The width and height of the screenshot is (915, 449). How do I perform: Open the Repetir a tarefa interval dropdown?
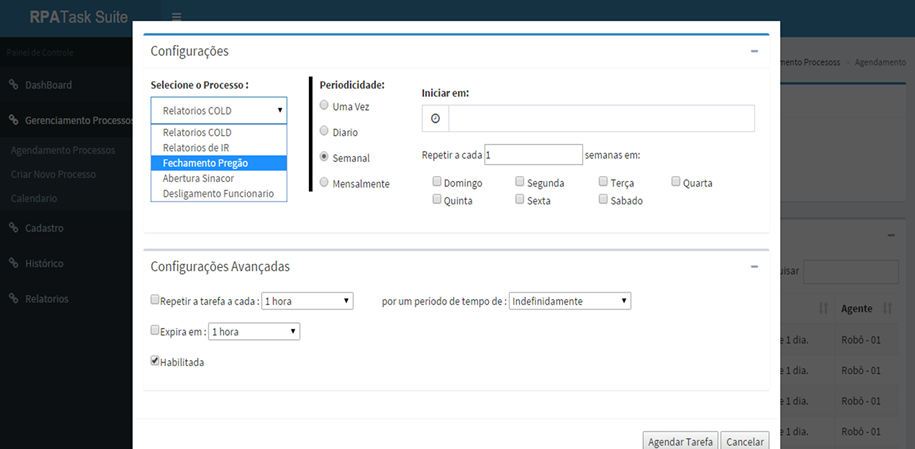(x=307, y=300)
